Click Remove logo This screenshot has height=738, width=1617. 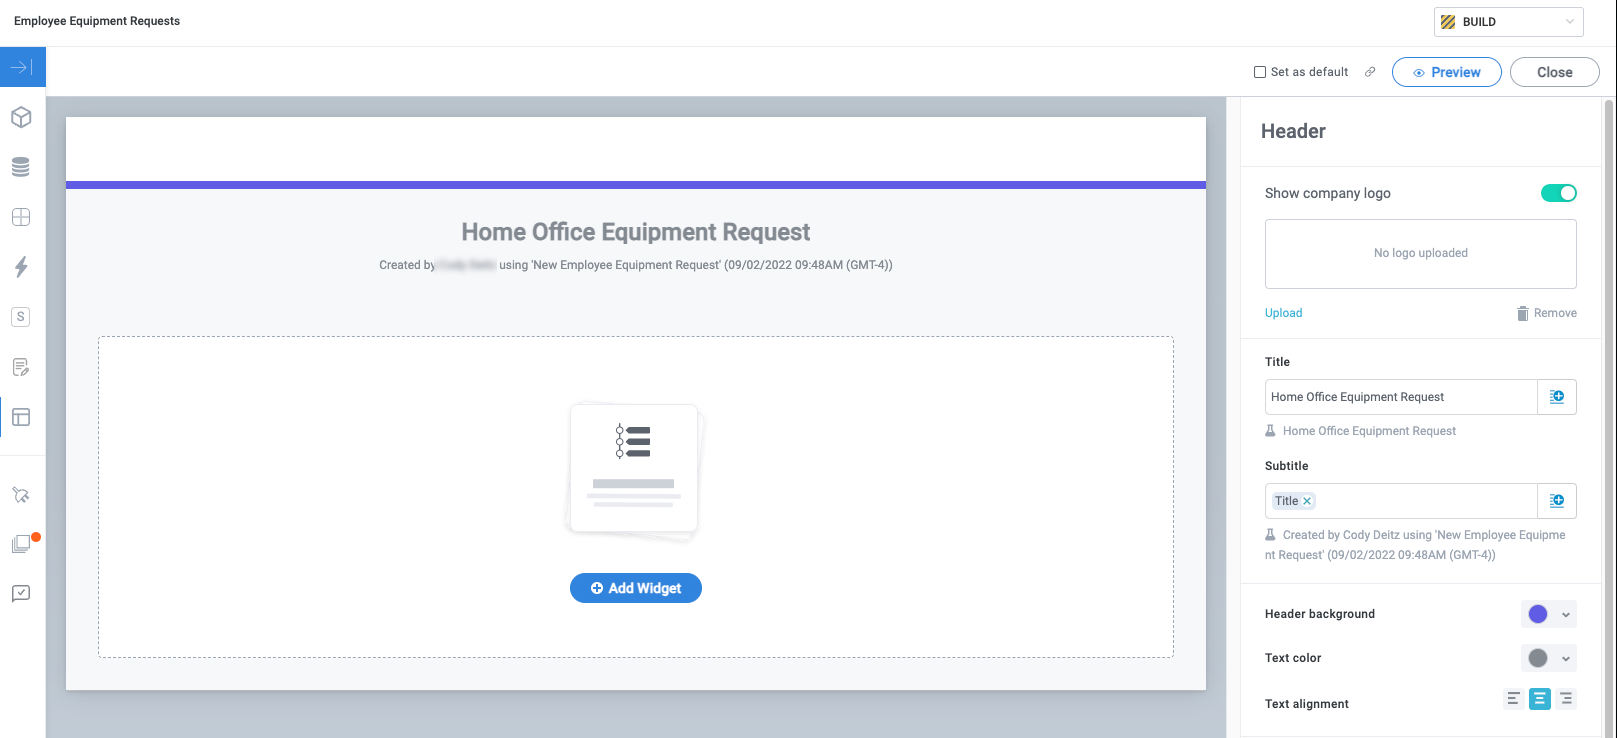tap(1547, 313)
